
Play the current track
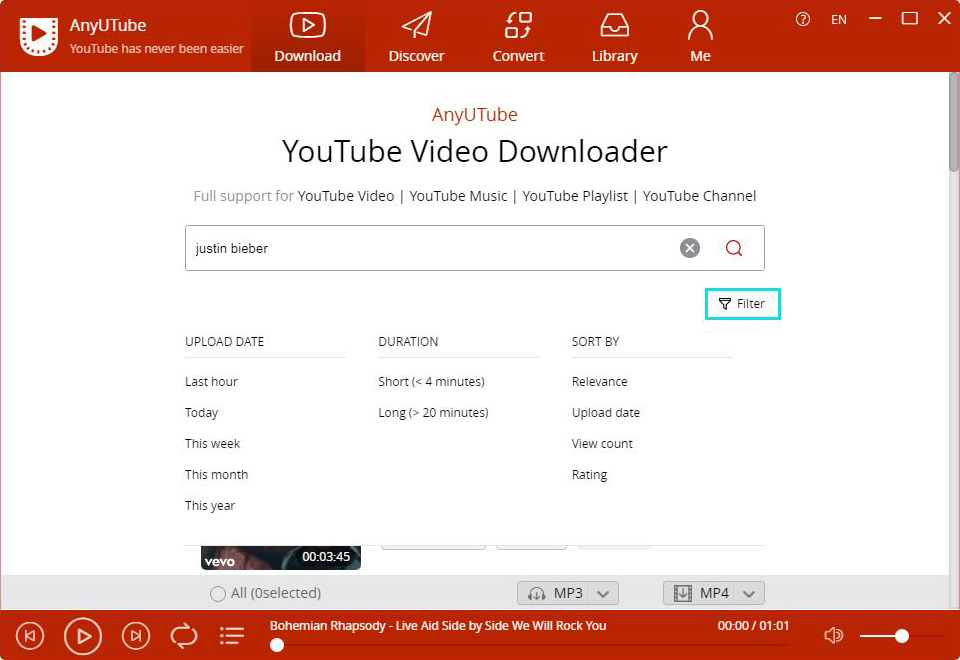click(83, 636)
